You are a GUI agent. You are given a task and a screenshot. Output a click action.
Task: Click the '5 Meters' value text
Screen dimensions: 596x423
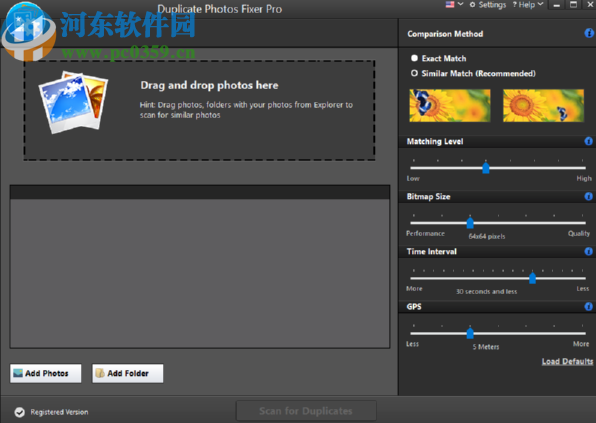tap(486, 347)
